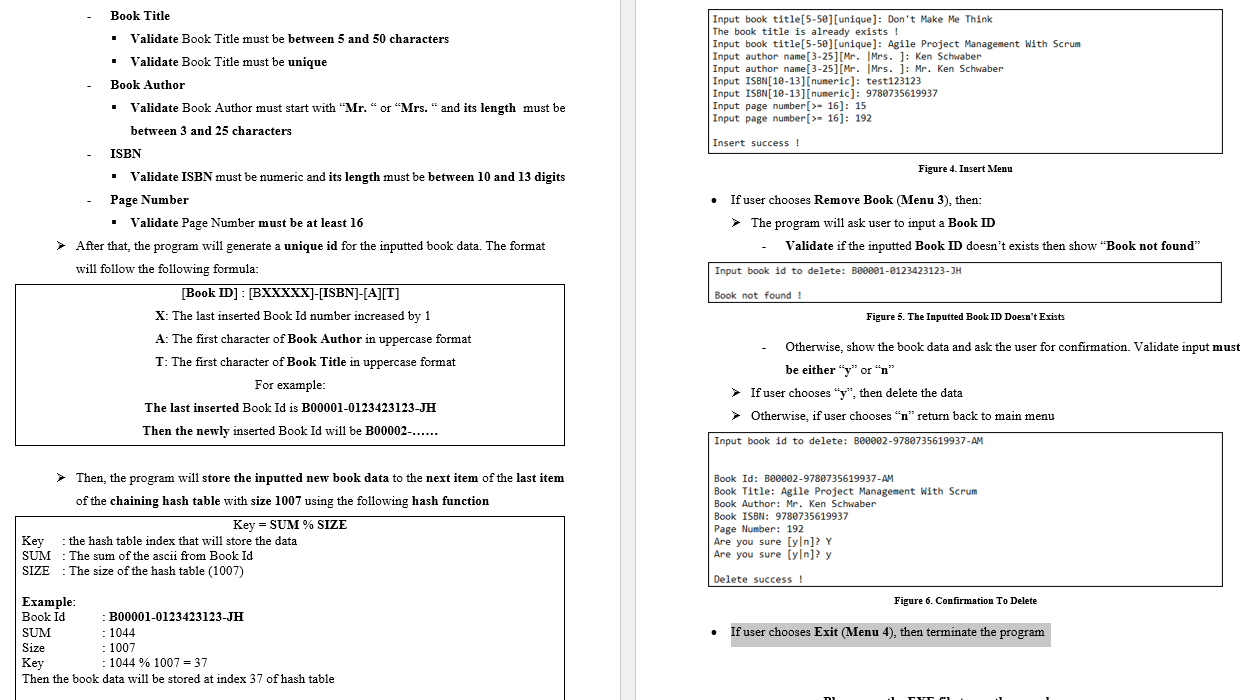Select the "ISBN" heading in the list
Screen dimensions: 1240x700
click(x=125, y=153)
